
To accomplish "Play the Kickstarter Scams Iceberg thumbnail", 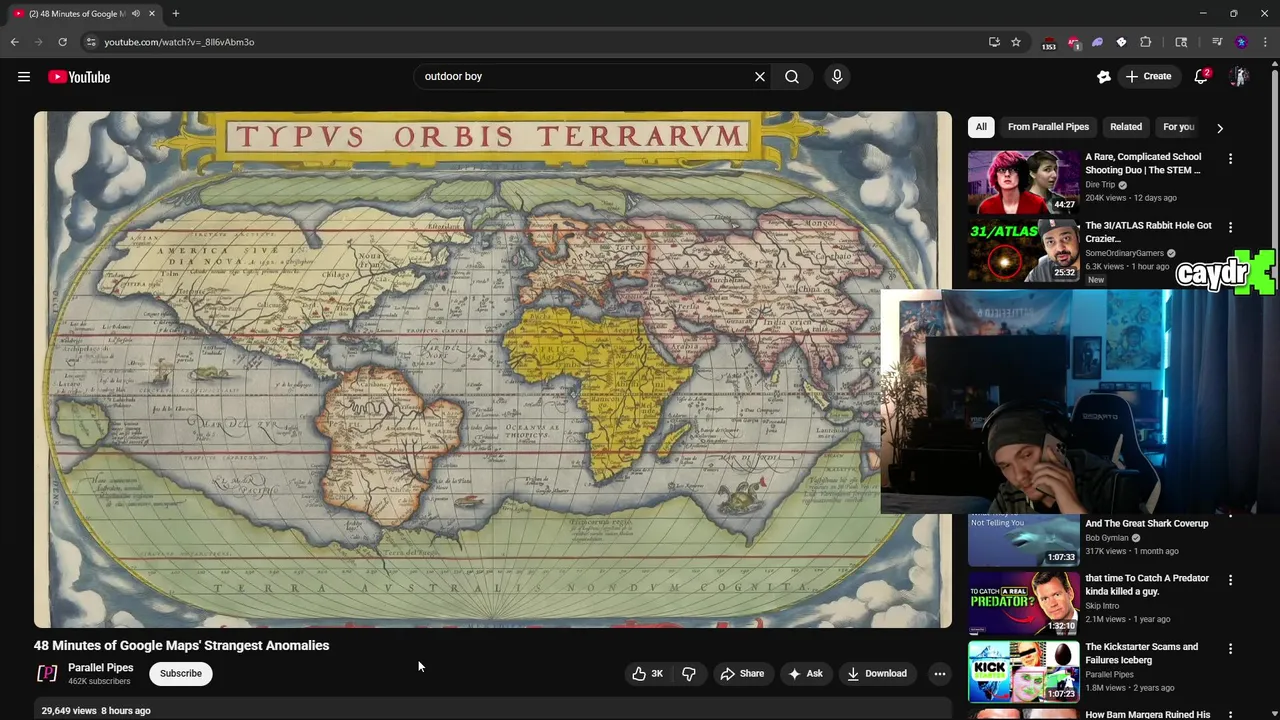I will pos(1024,672).
